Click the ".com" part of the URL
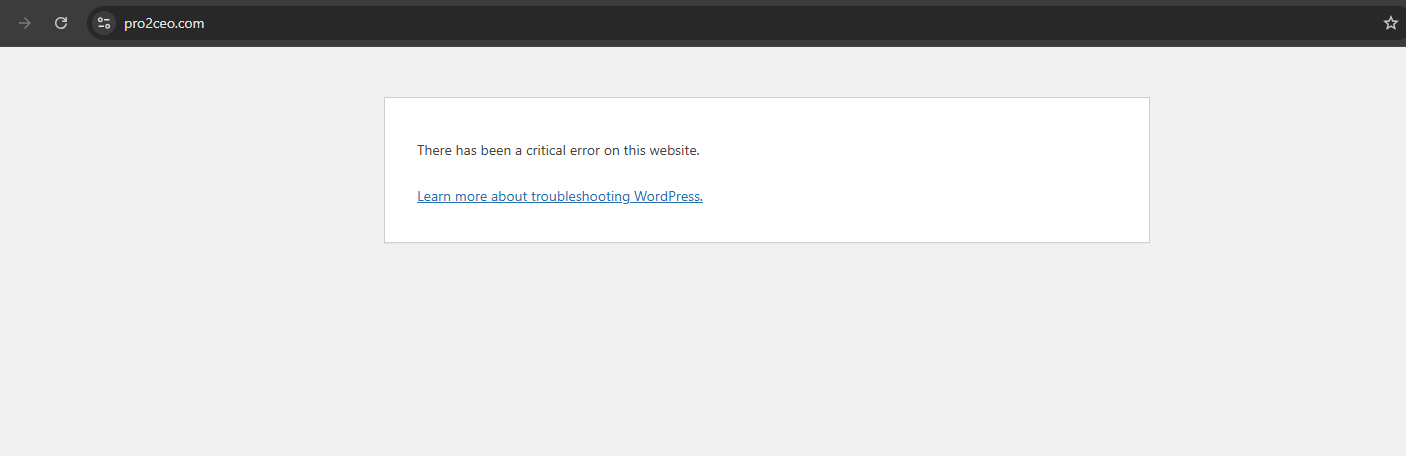 tap(192, 23)
